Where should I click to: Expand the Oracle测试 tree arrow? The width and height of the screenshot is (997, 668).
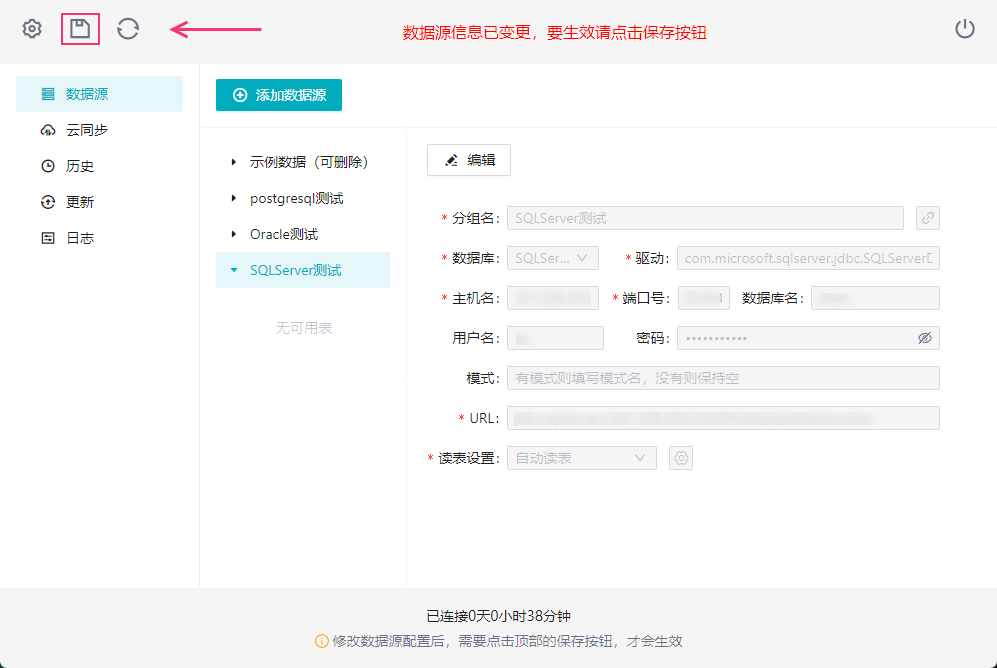coord(234,234)
